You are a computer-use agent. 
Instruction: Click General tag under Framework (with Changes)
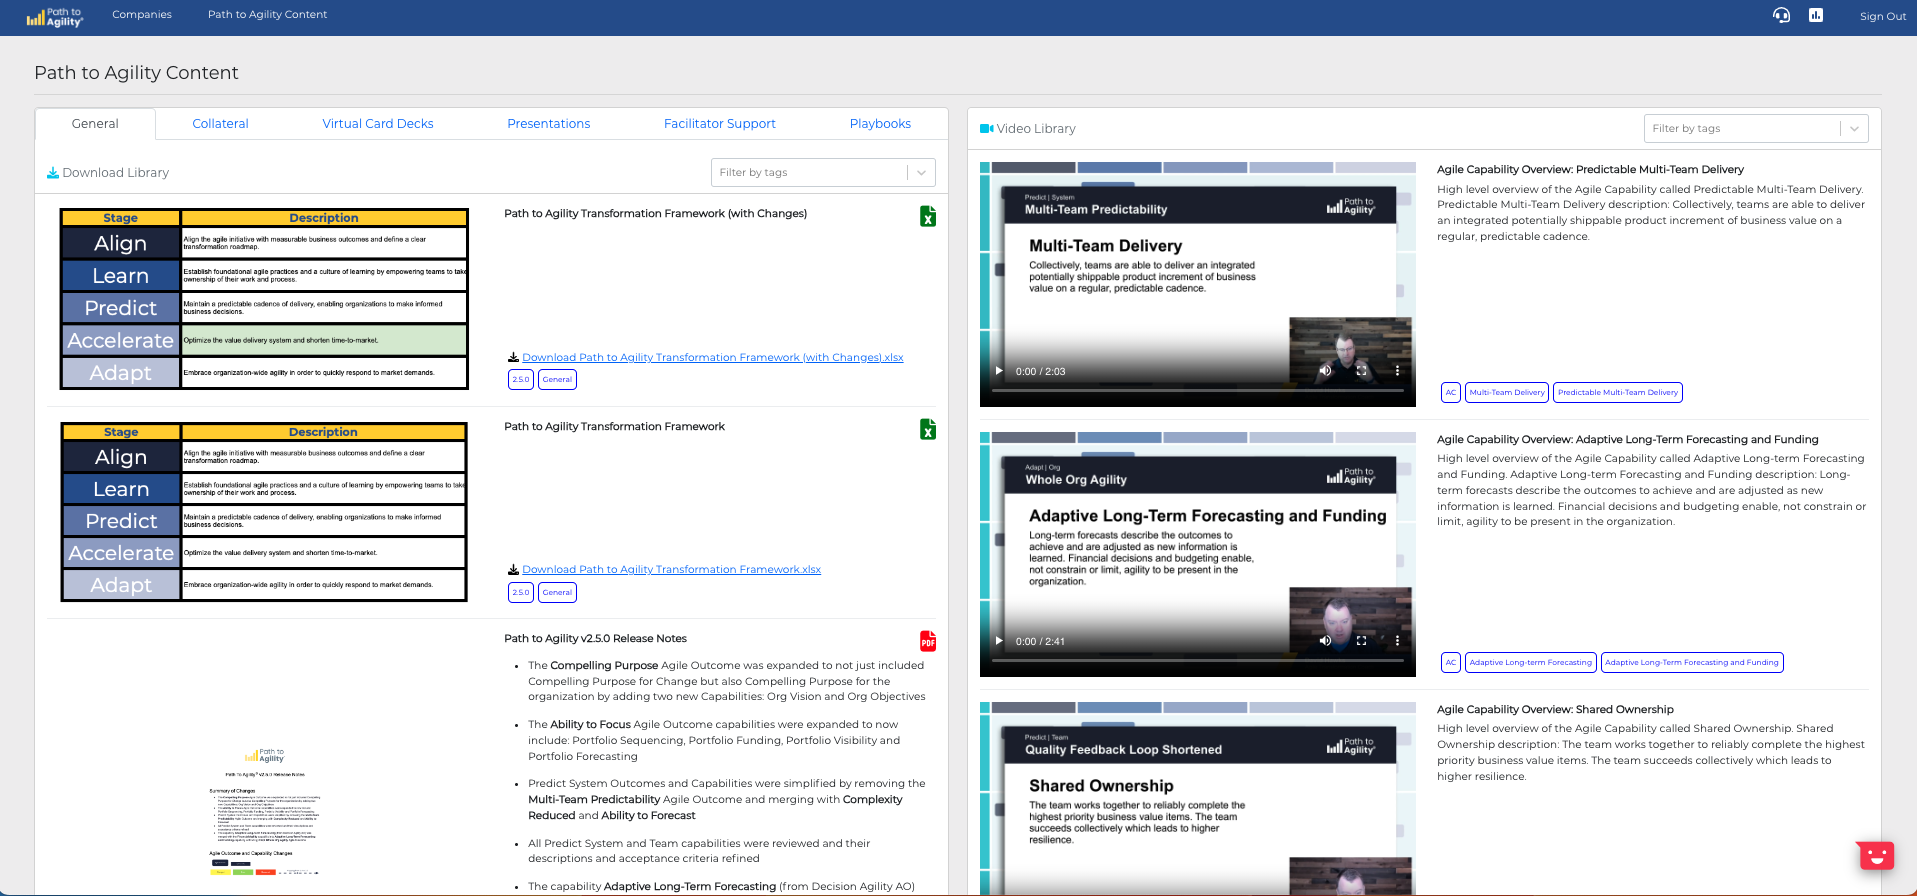[558, 380]
